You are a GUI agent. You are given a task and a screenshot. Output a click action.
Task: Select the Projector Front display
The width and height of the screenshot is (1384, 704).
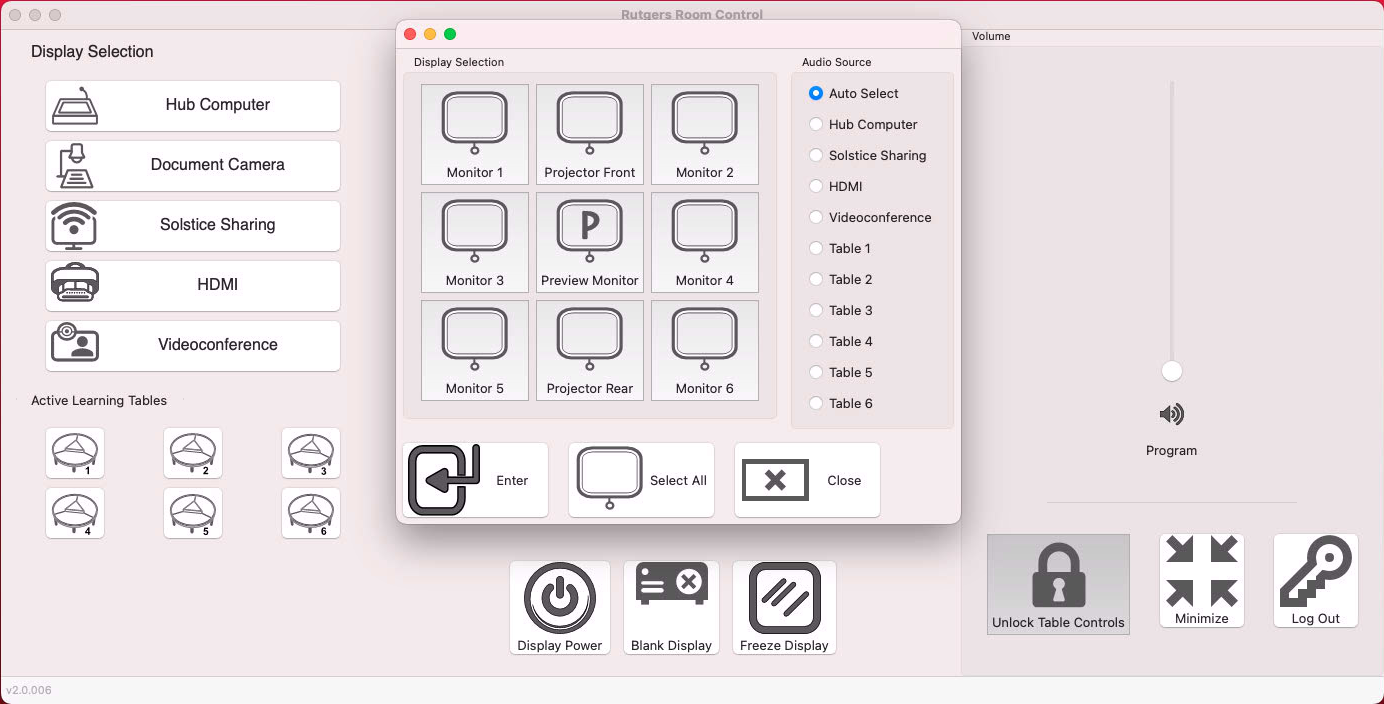coord(589,134)
